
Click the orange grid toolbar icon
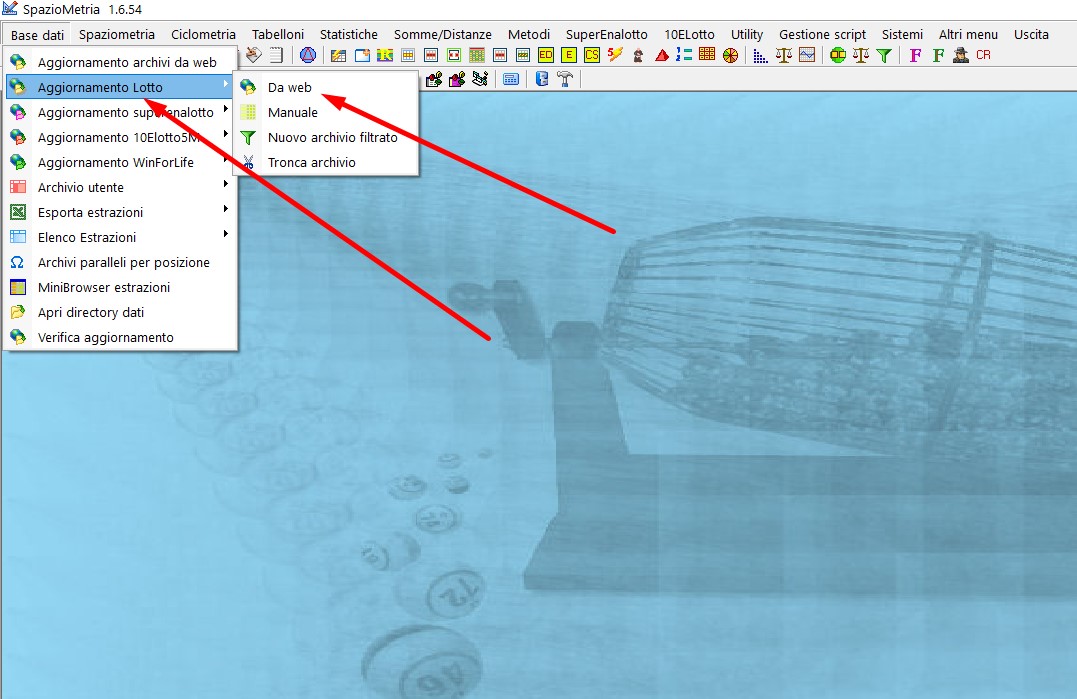point(707,54)
